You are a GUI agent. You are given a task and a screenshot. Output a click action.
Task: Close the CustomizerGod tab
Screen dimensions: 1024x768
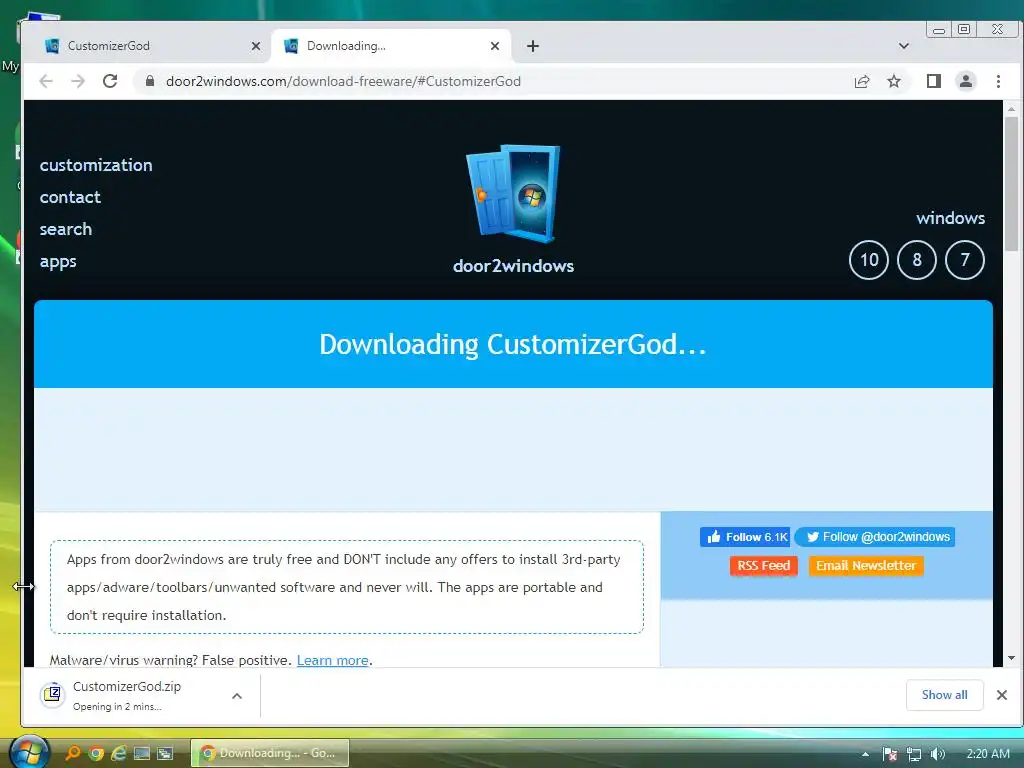pos(255,46)
